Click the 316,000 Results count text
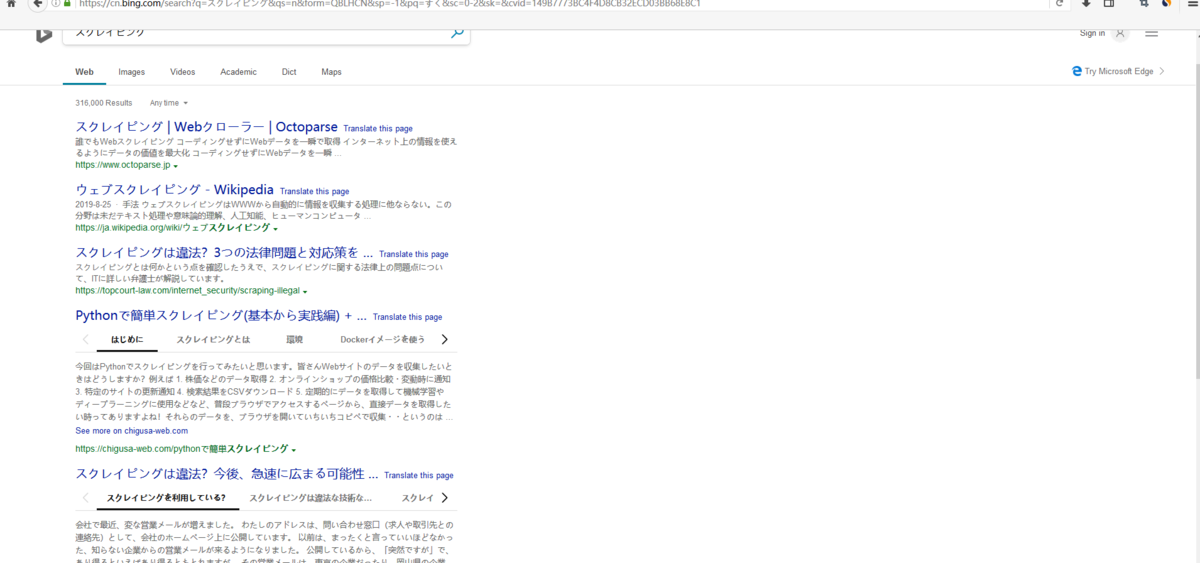 tap(104, 103)
